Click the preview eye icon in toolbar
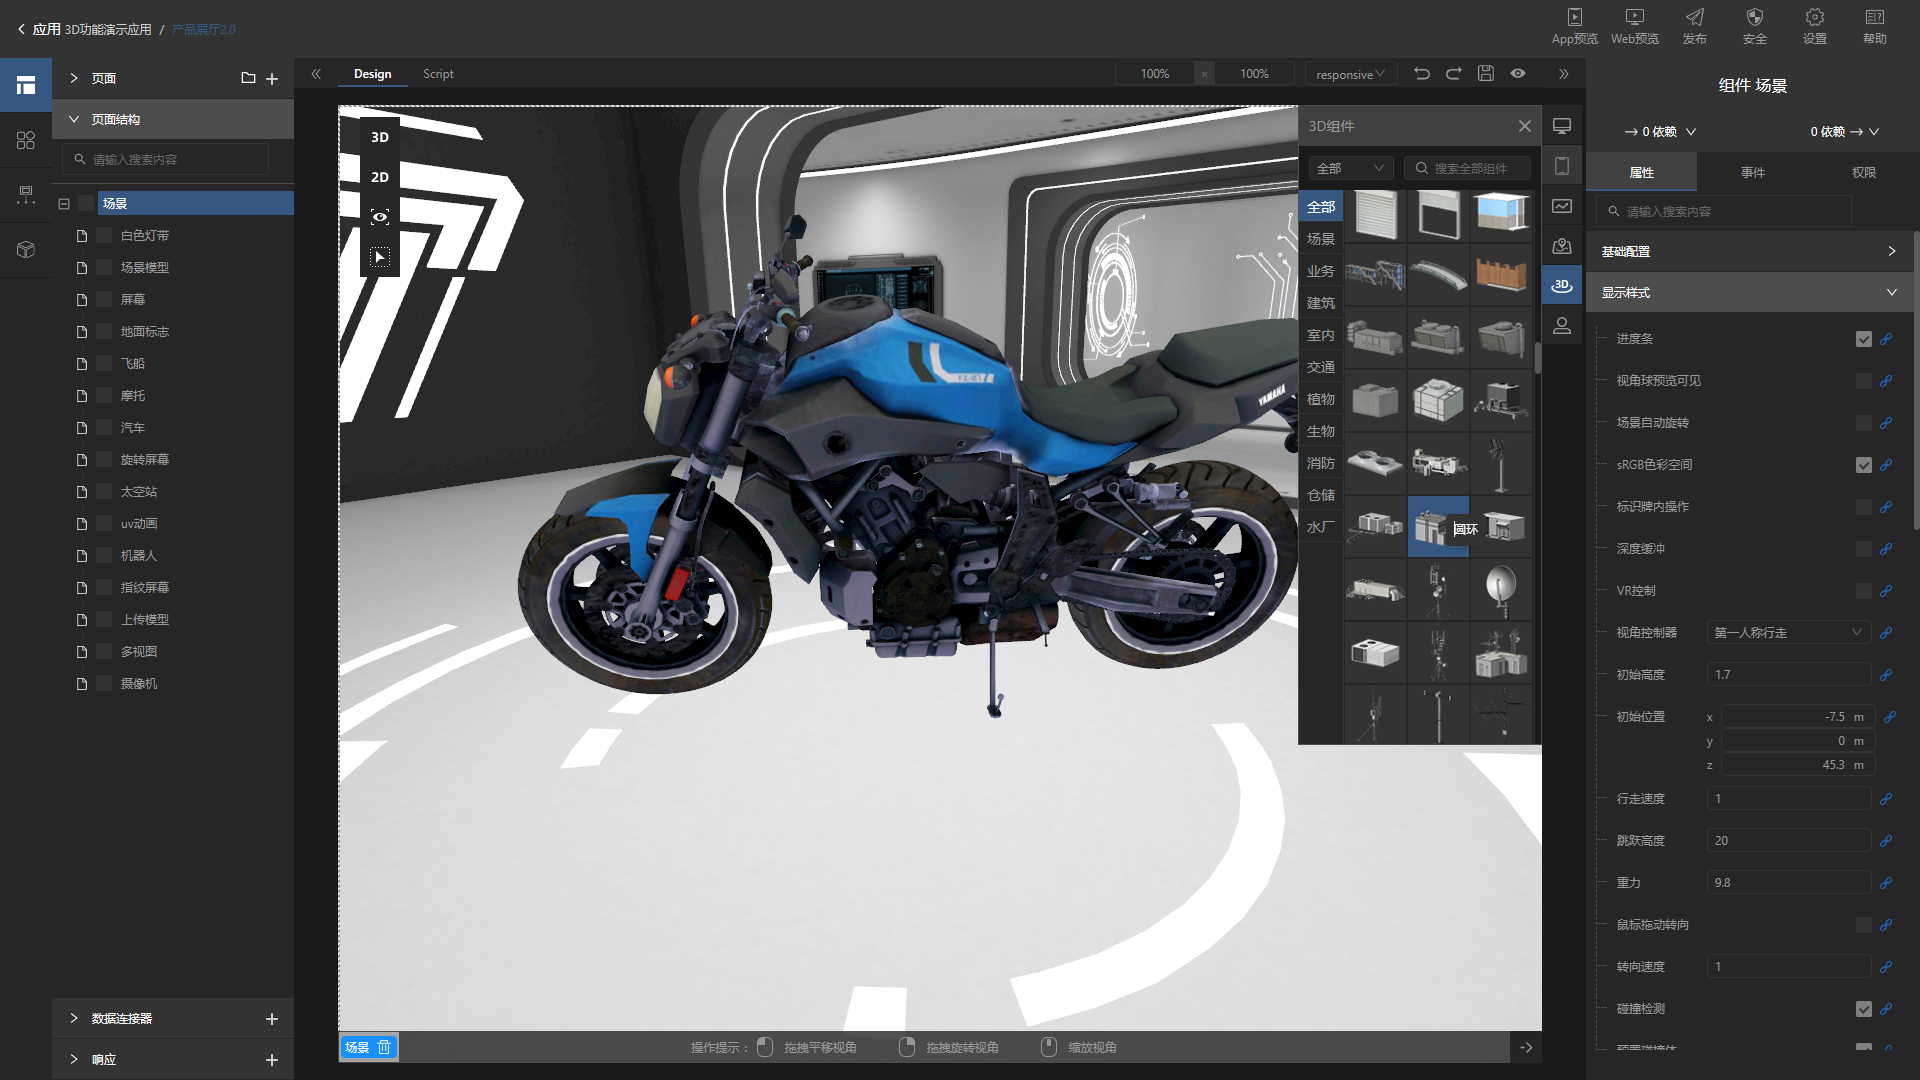The image size is (1920, 1080). [1518, 73]
